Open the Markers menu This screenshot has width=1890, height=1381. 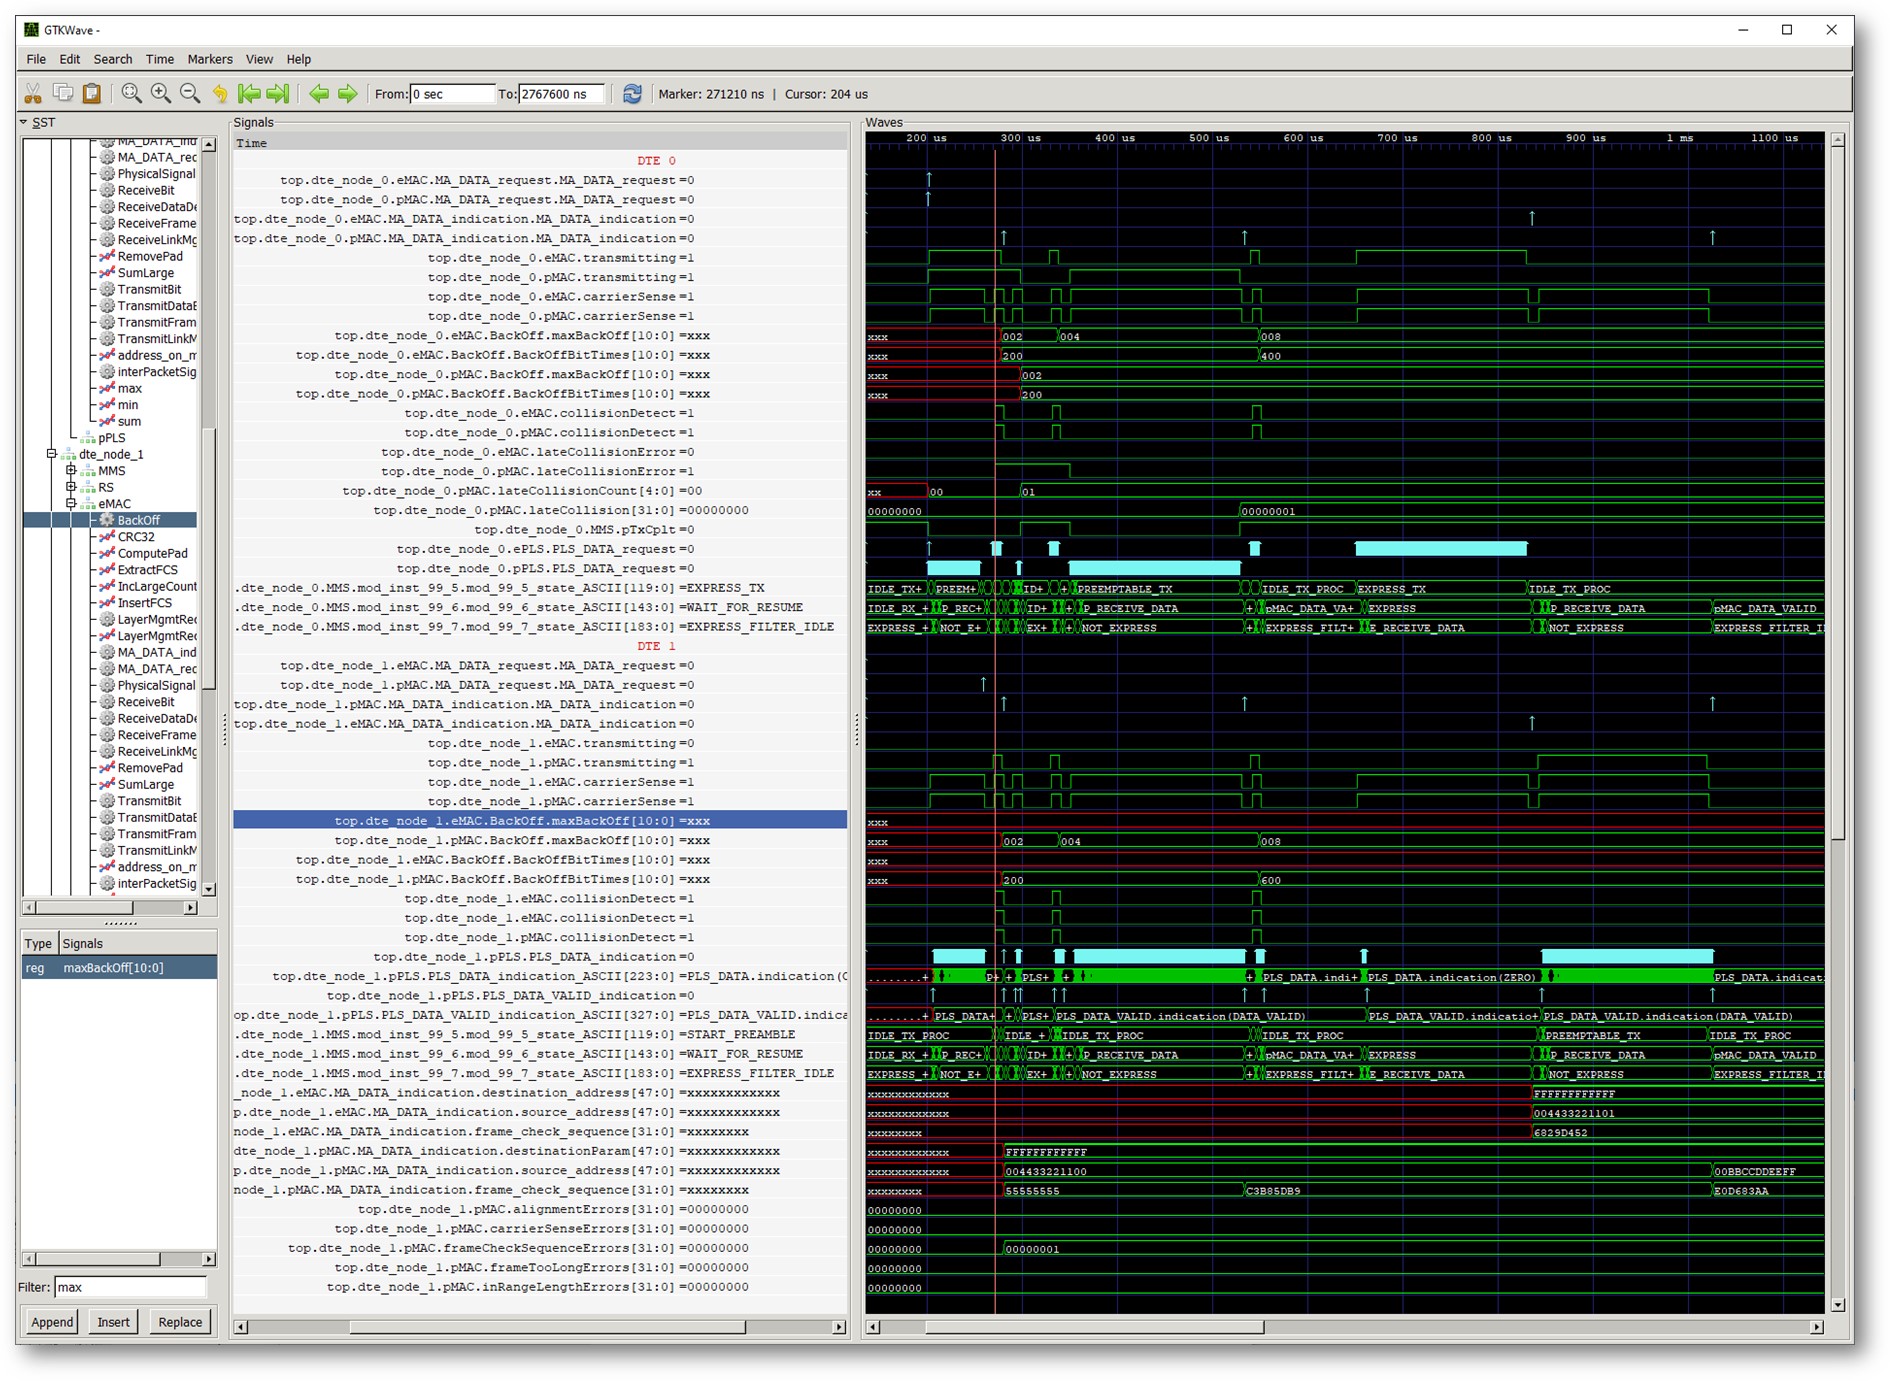point(209,59)
